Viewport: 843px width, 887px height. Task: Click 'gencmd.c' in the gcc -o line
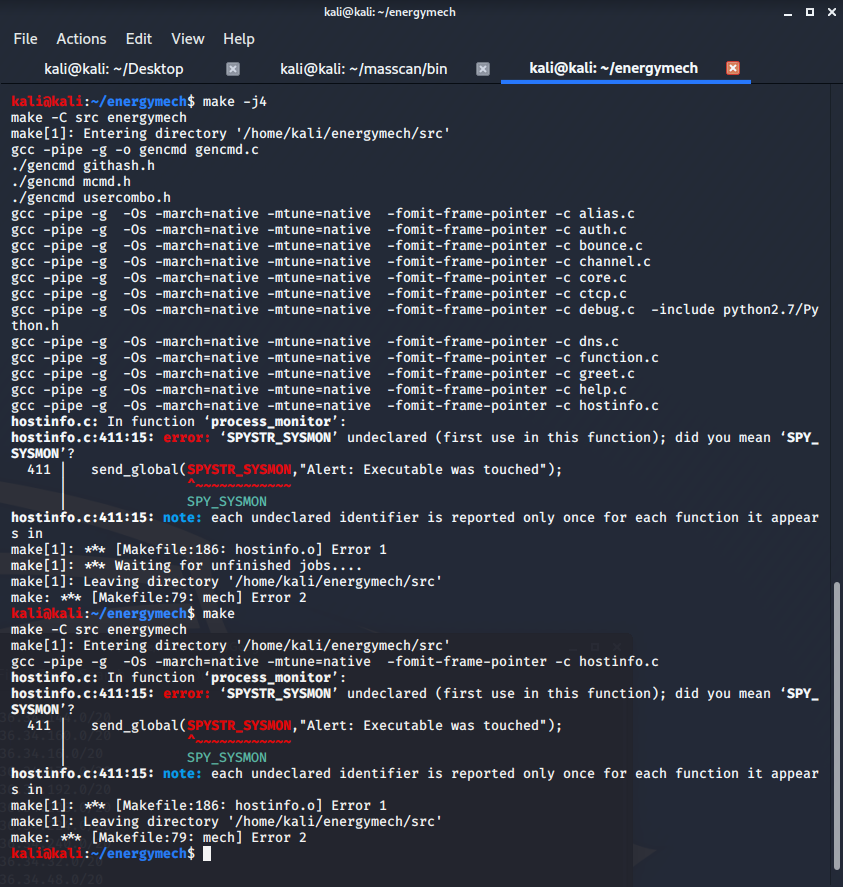pyautogui.click(x=227, y=150)
